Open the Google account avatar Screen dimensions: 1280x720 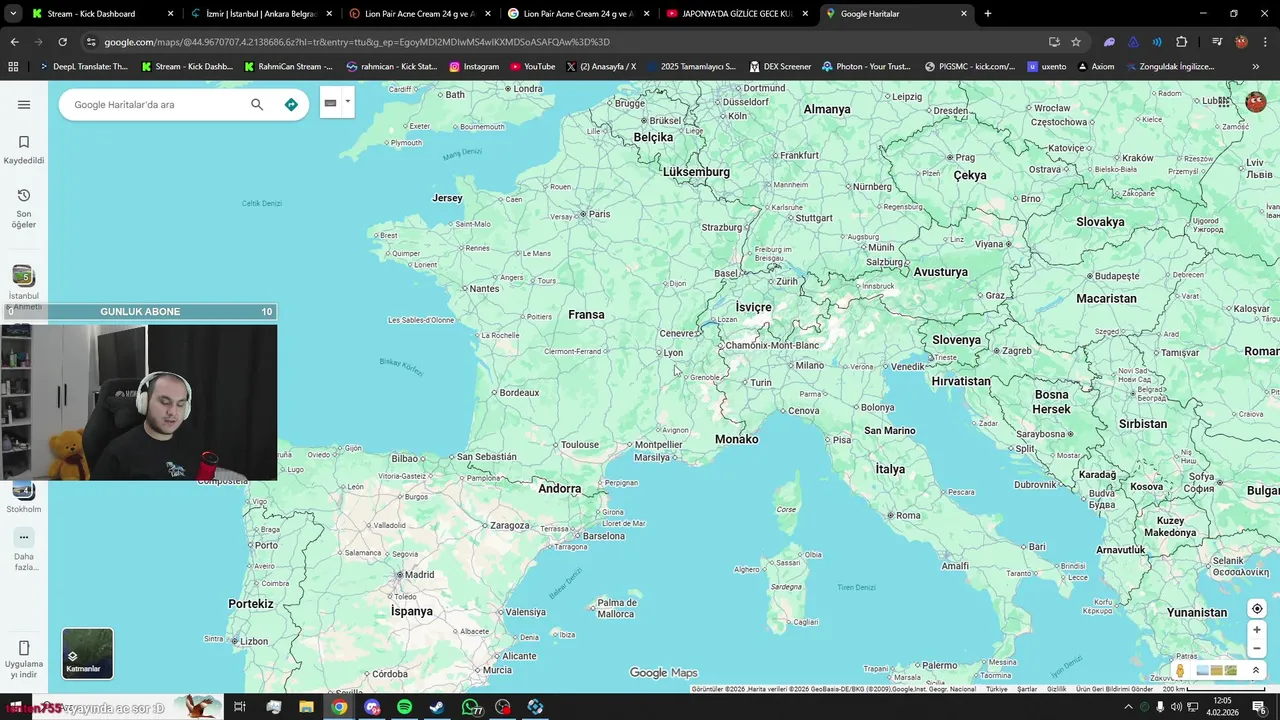[x=1255, y=102]
